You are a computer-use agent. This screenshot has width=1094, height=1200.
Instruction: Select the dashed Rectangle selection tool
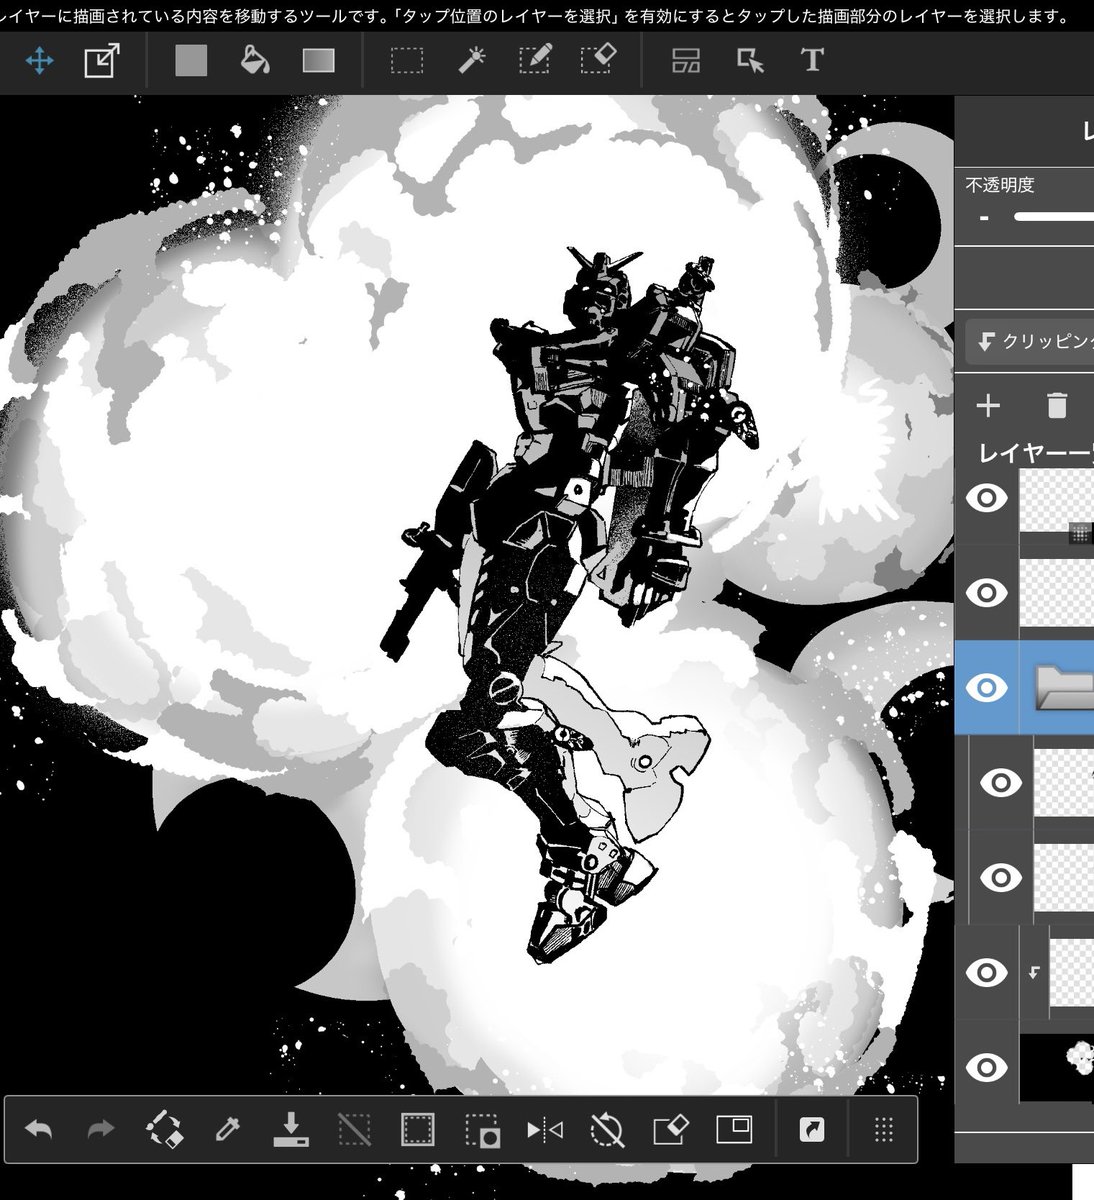(407, 61)
